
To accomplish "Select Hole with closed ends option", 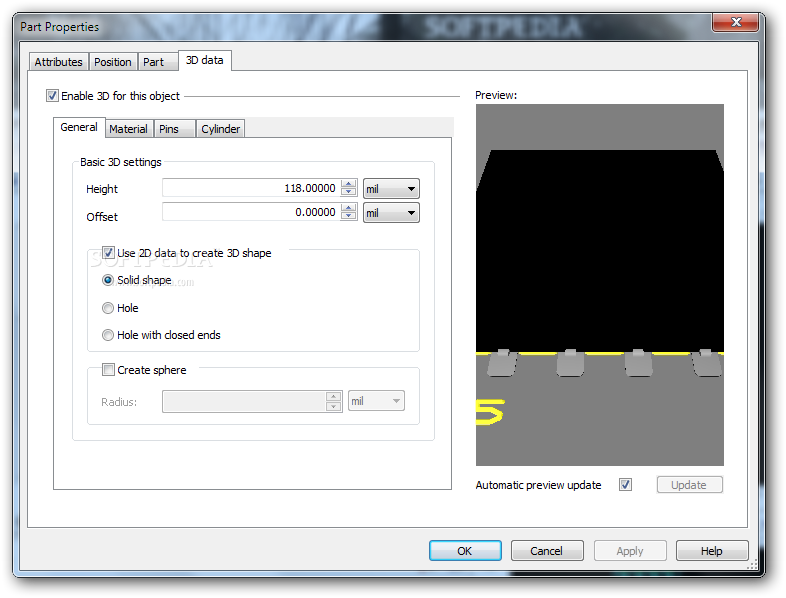I will tap(108, 335).
